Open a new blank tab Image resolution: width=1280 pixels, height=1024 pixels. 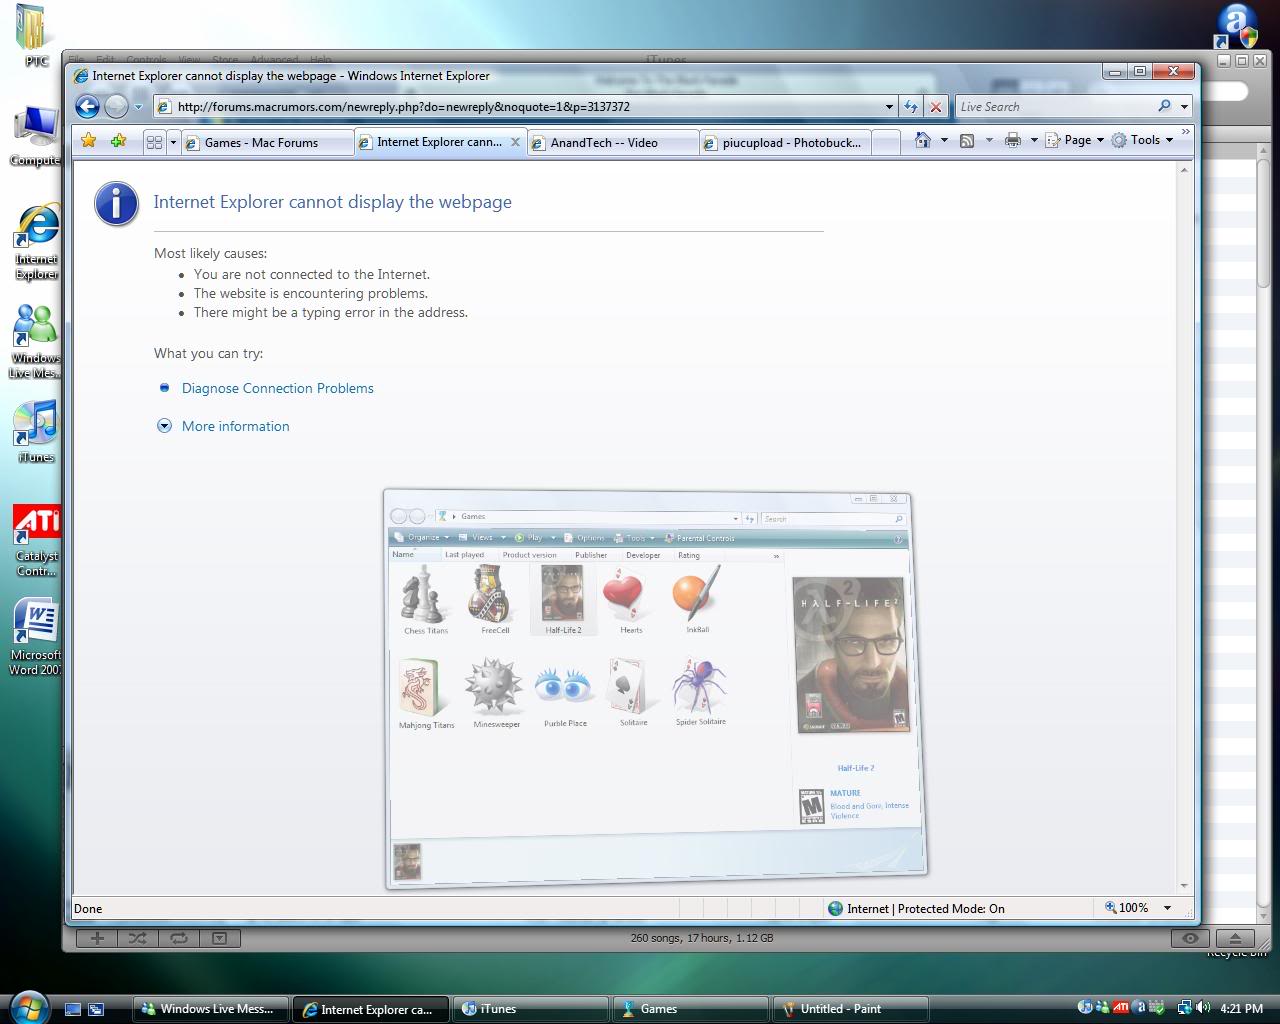coord(886,143)
